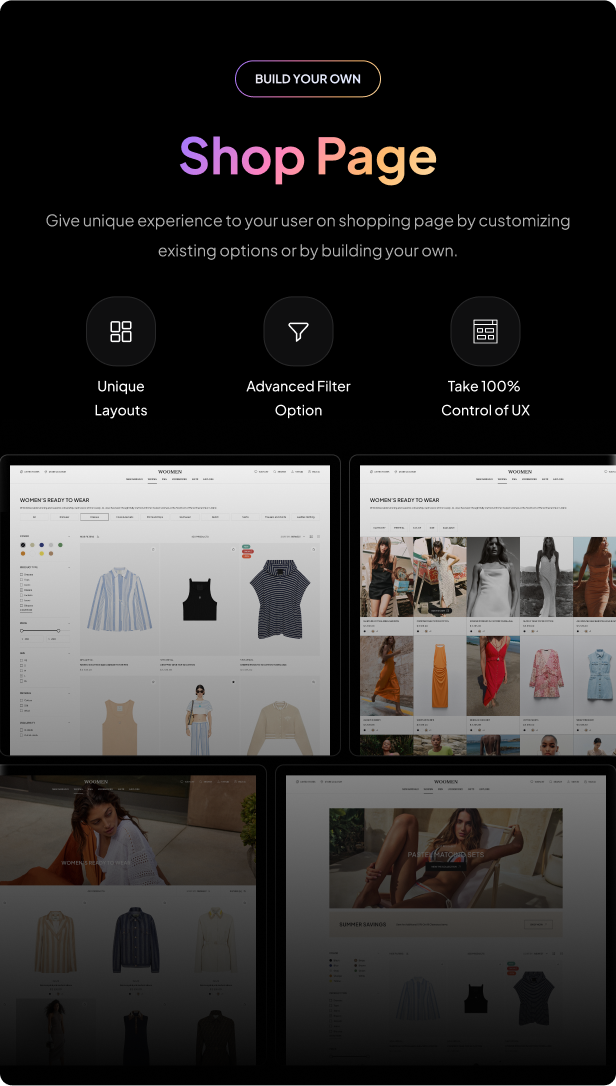Open the red dress photo in the photo-grid mockup
The image size is (616, 1086).
point(493,675)
